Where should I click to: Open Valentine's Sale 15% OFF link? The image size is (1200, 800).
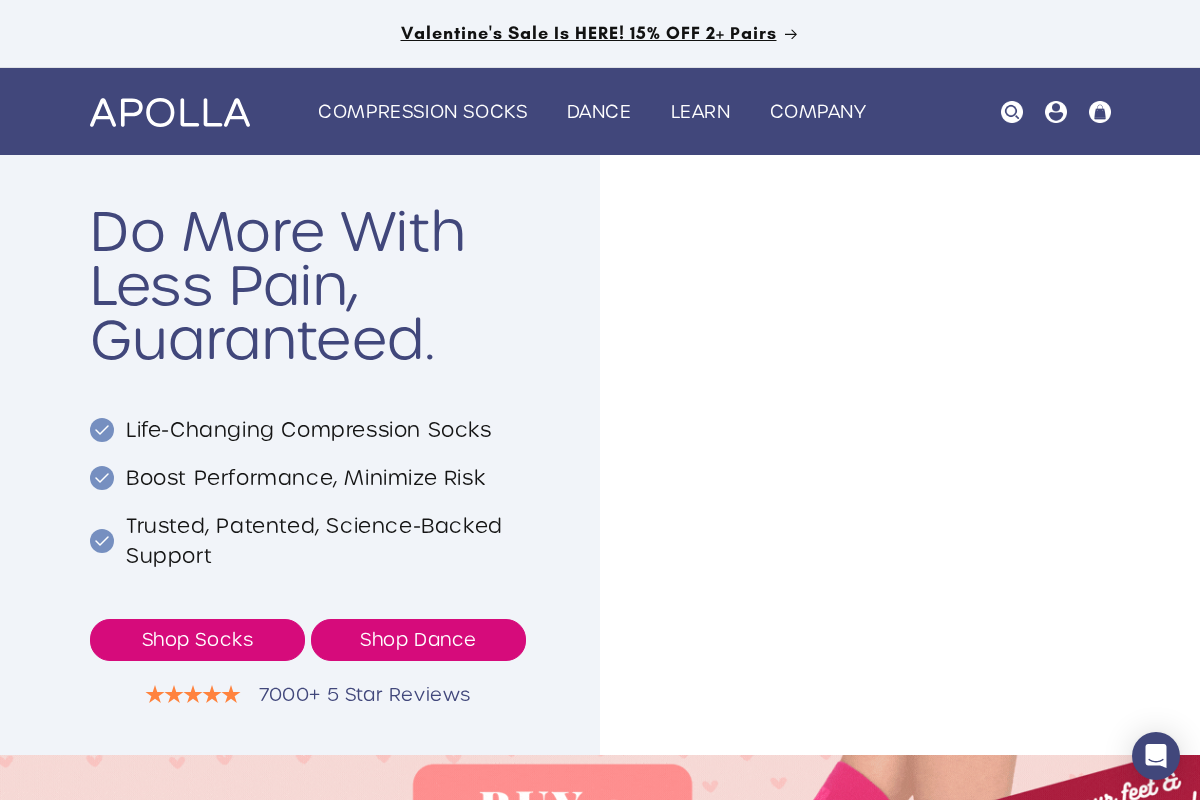pyautogui.click(x=588, y=34)
